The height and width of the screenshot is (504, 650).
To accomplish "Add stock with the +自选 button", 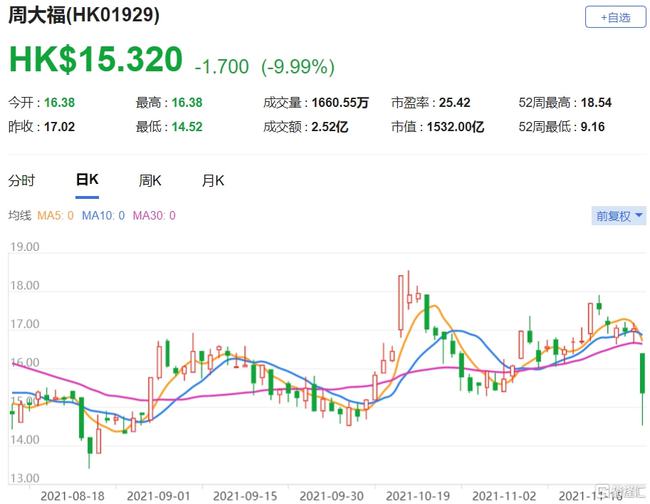I will [x=615, y=17].
